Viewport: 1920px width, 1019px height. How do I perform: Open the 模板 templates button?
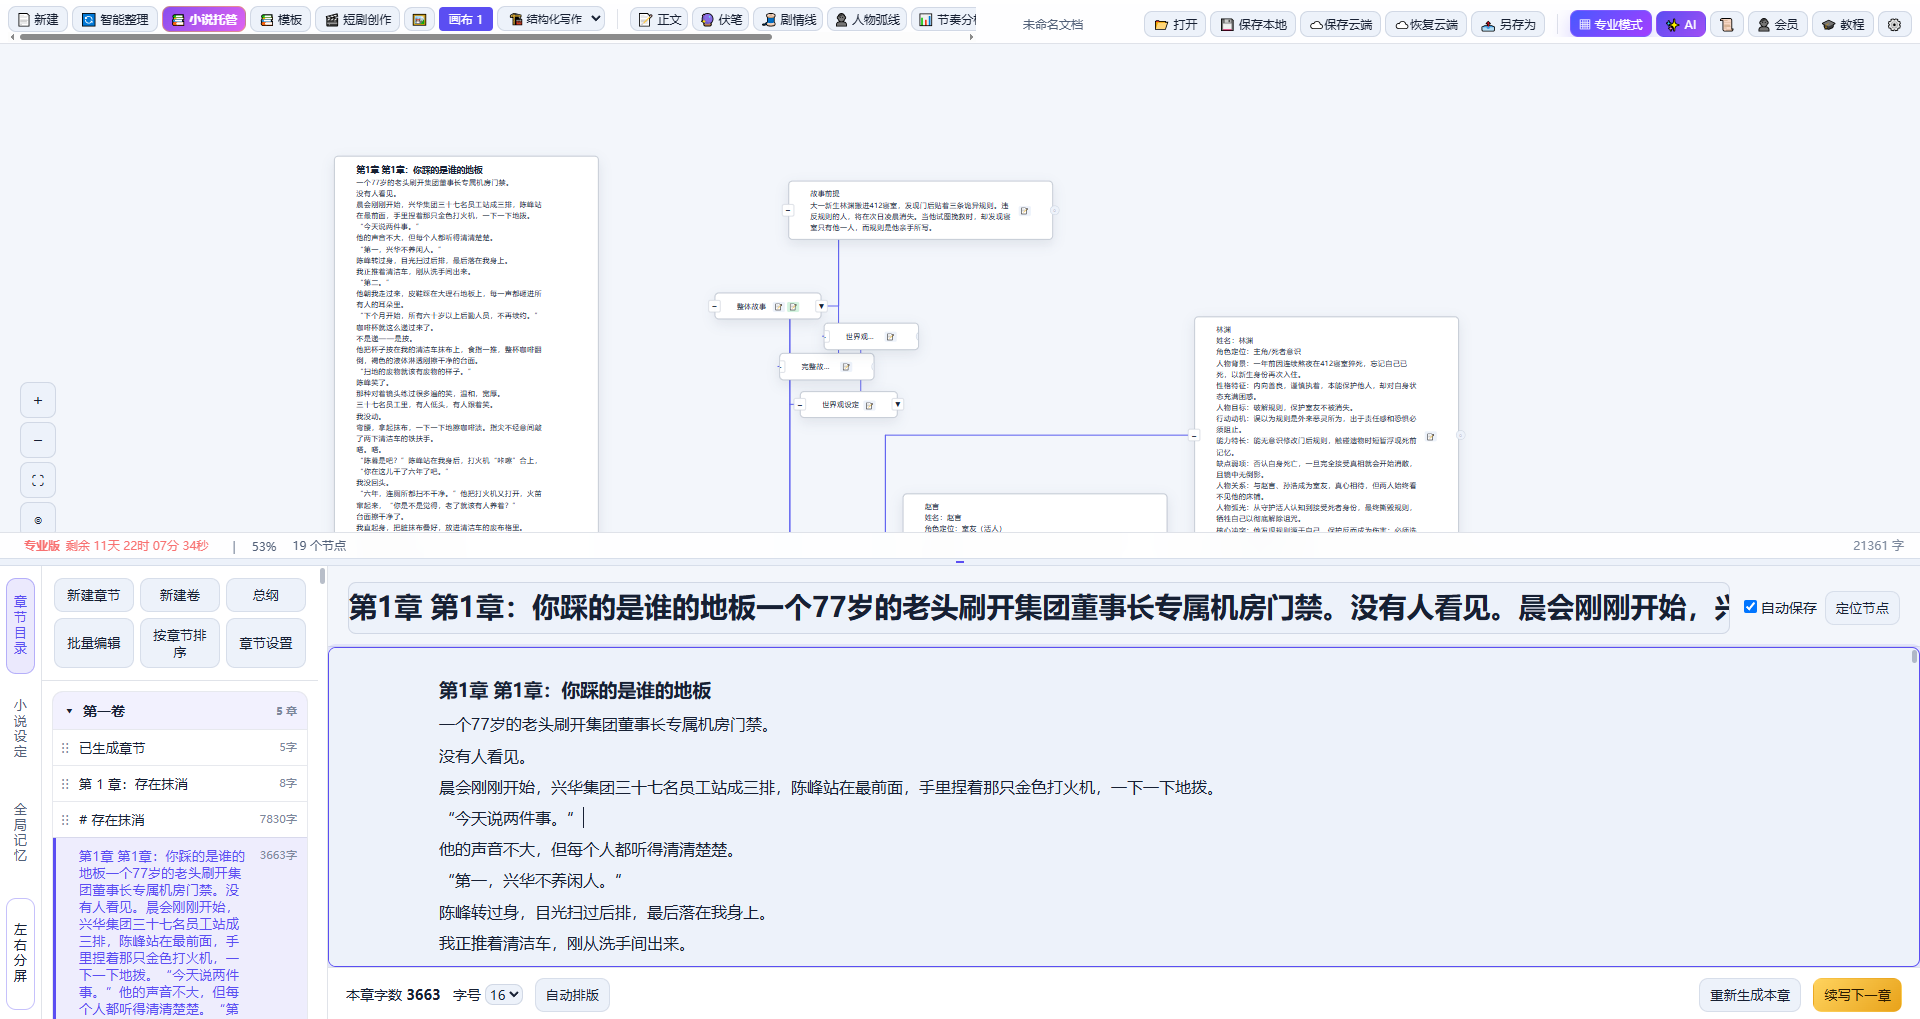tap(280, 19)
